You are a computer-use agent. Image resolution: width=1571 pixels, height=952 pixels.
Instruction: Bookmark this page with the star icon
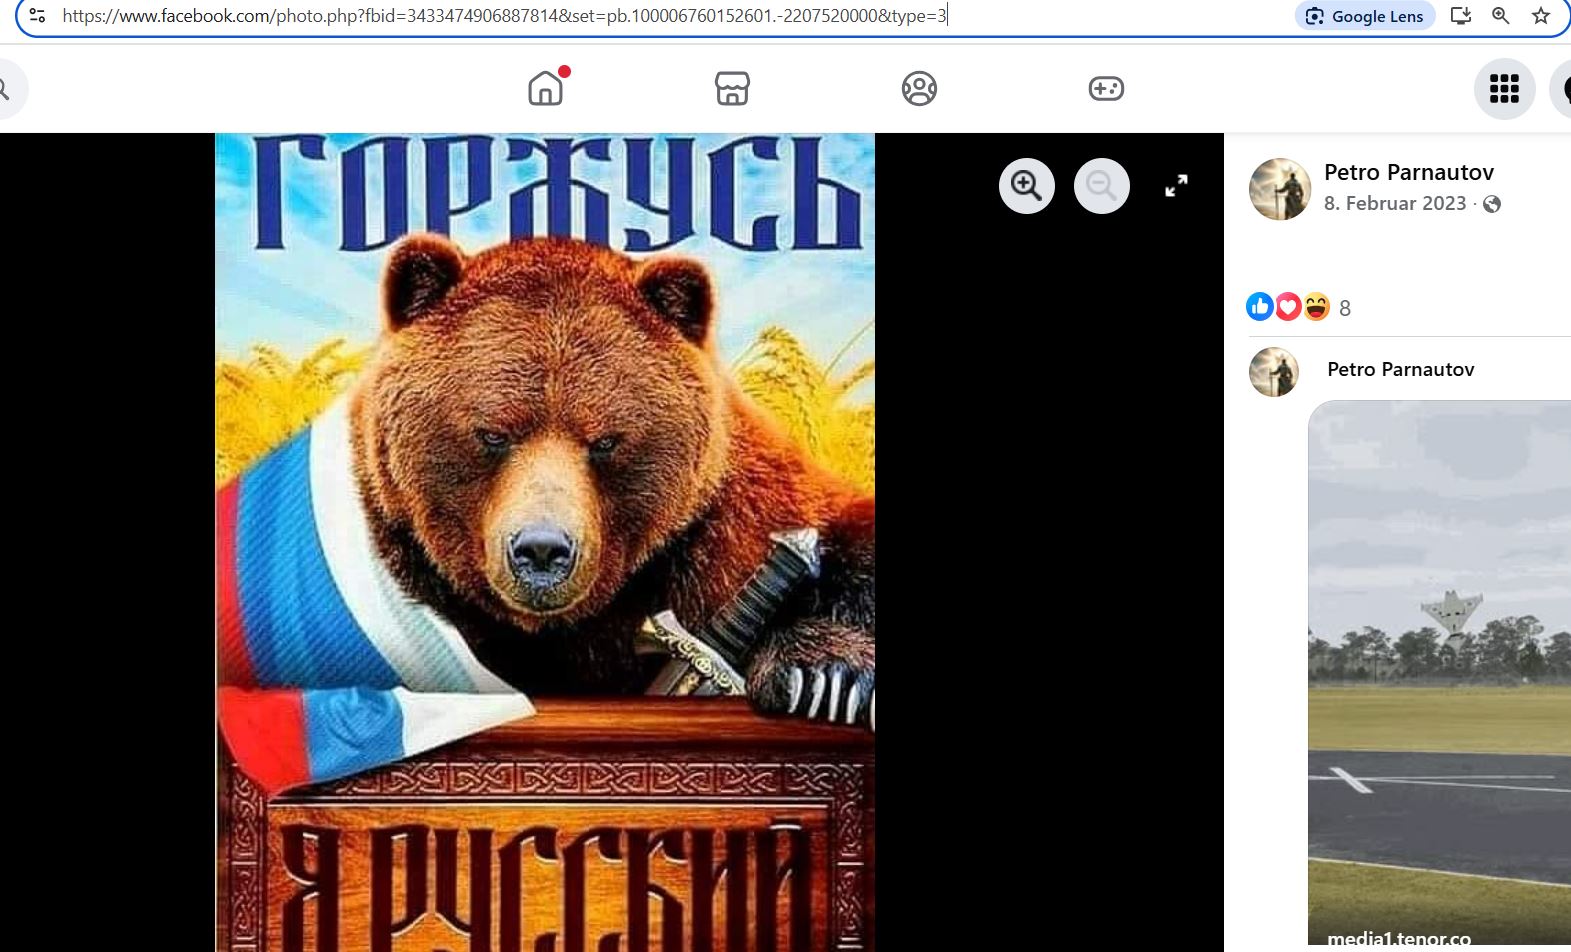[x=1541, y=16]
